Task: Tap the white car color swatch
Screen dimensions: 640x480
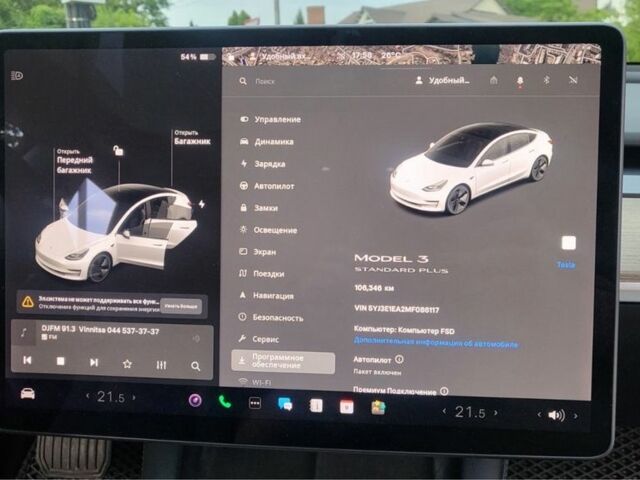Action: [x=569, y=243]
